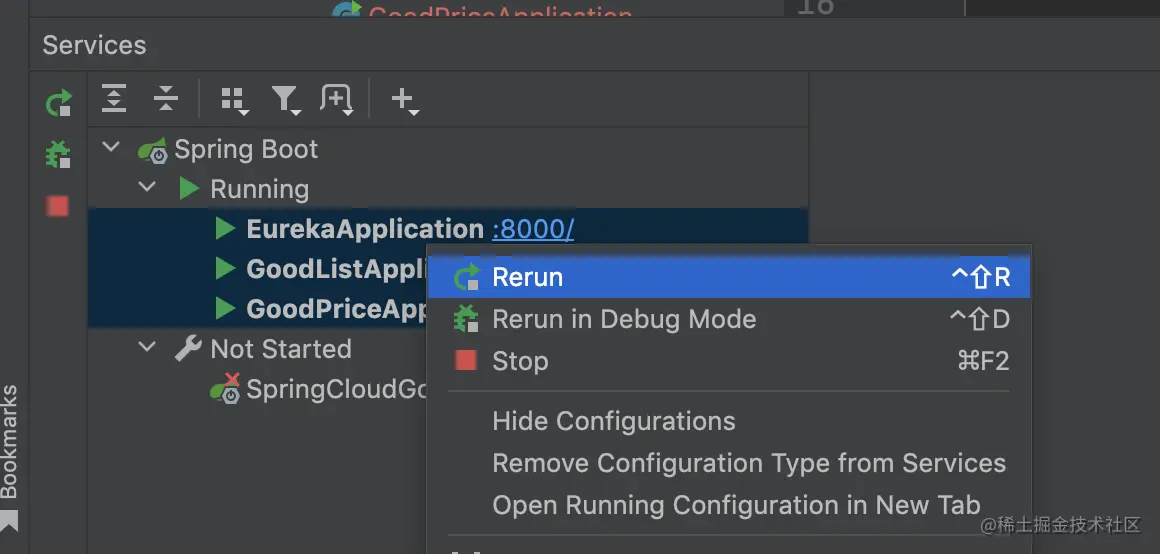Image resolution: width=1160 pixels, height=554 pixels.
Task: Open the :8000/ link for EurekaApplication
Action: pos(533,229)
